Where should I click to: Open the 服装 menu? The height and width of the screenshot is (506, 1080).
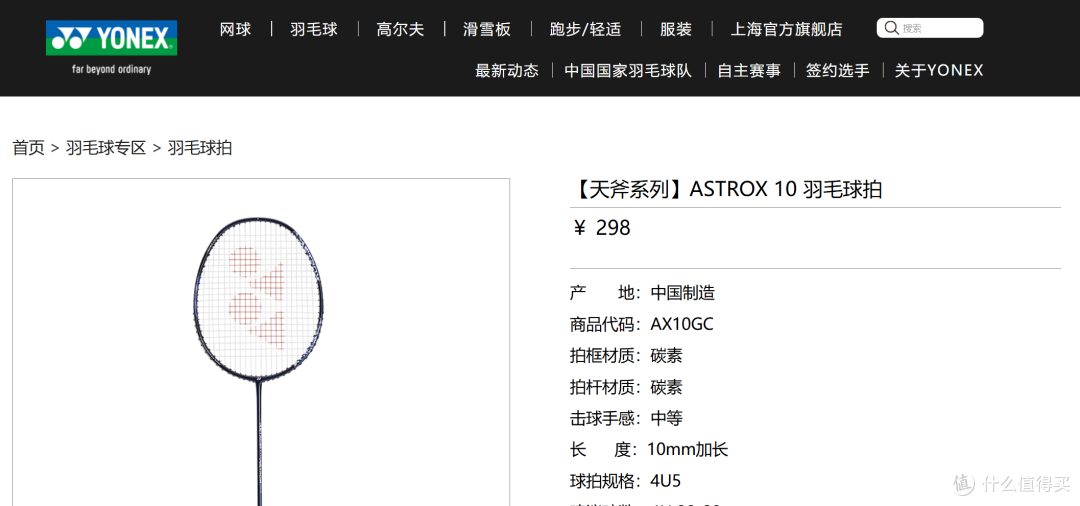[x=676, y=30]
